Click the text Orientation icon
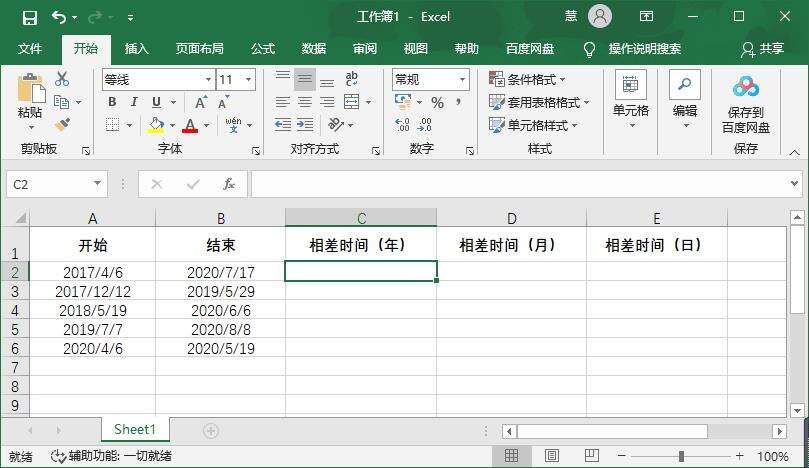The height and width of the screenshot is (468, 809). 335,124
